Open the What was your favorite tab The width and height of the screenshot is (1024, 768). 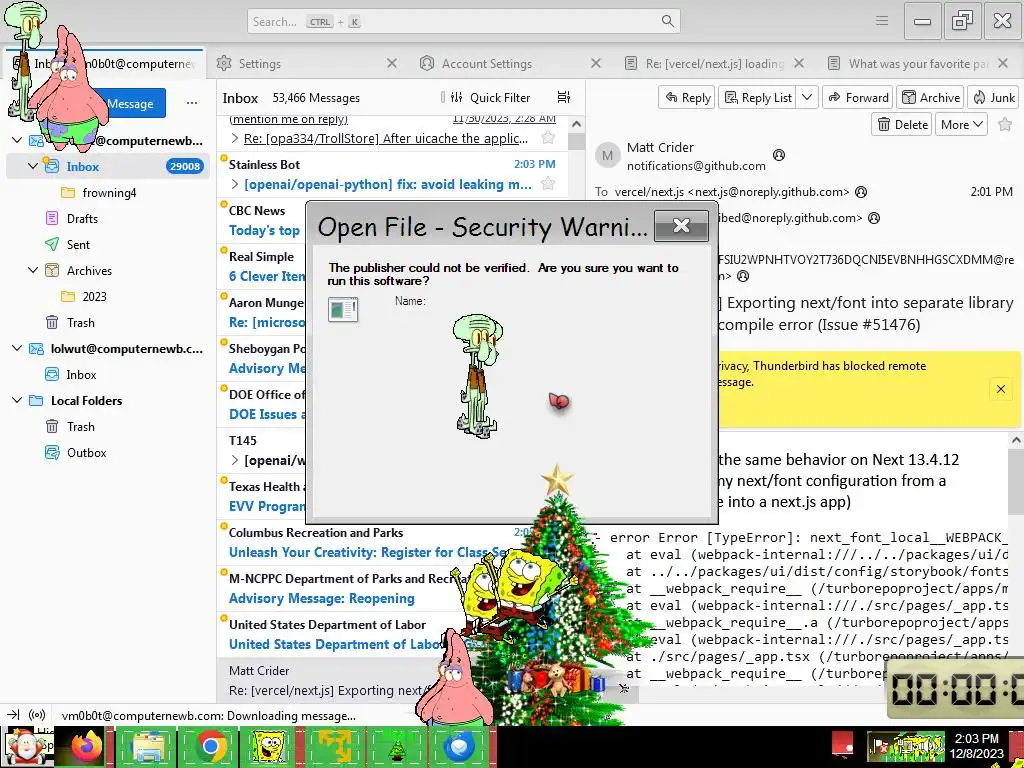coord(918,63)
